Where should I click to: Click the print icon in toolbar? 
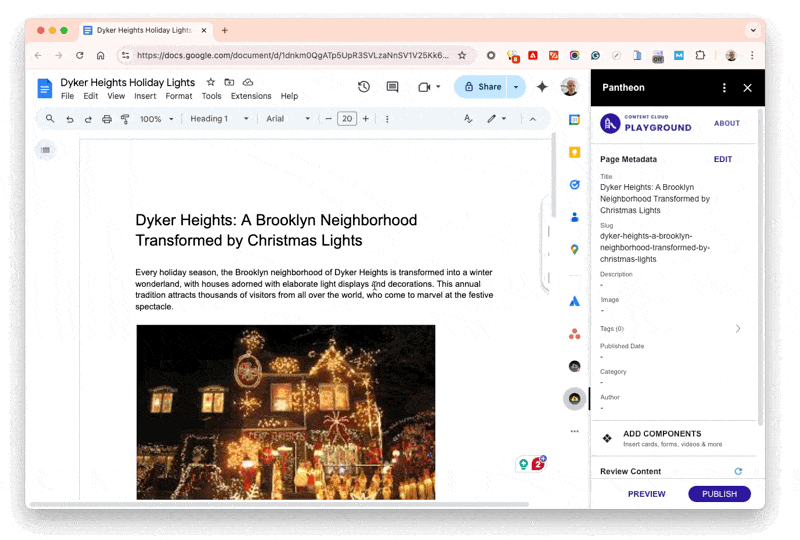tap(107, 119)
